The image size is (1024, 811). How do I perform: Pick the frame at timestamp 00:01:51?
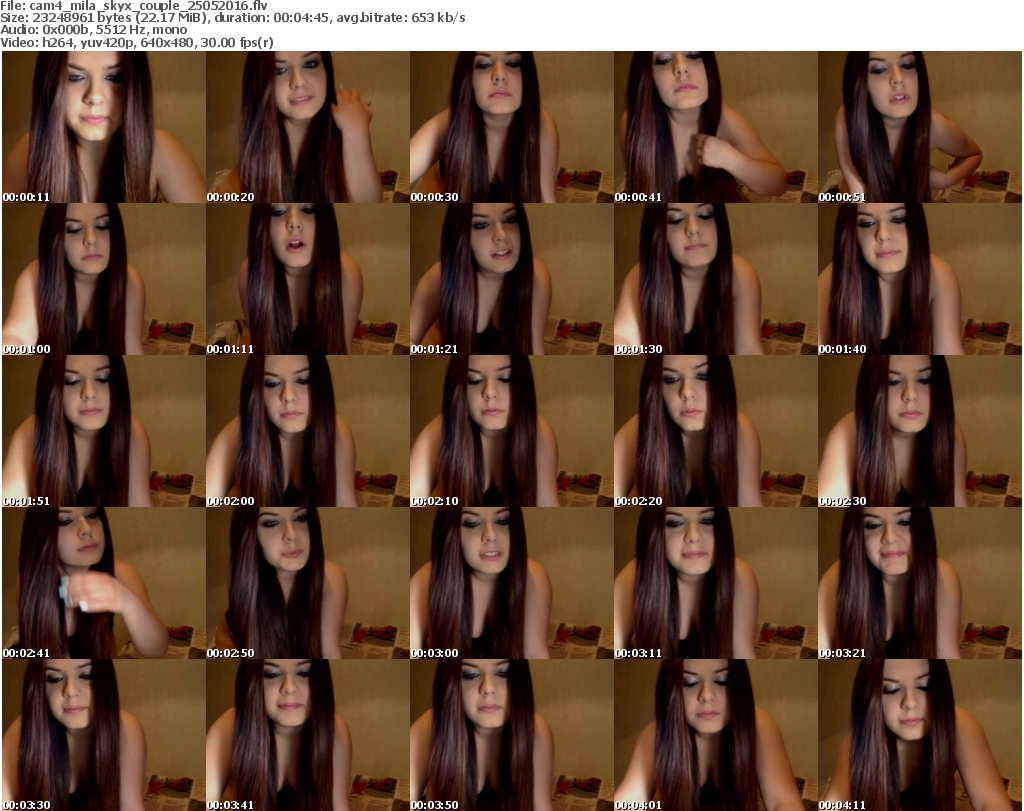coord(104,431)
